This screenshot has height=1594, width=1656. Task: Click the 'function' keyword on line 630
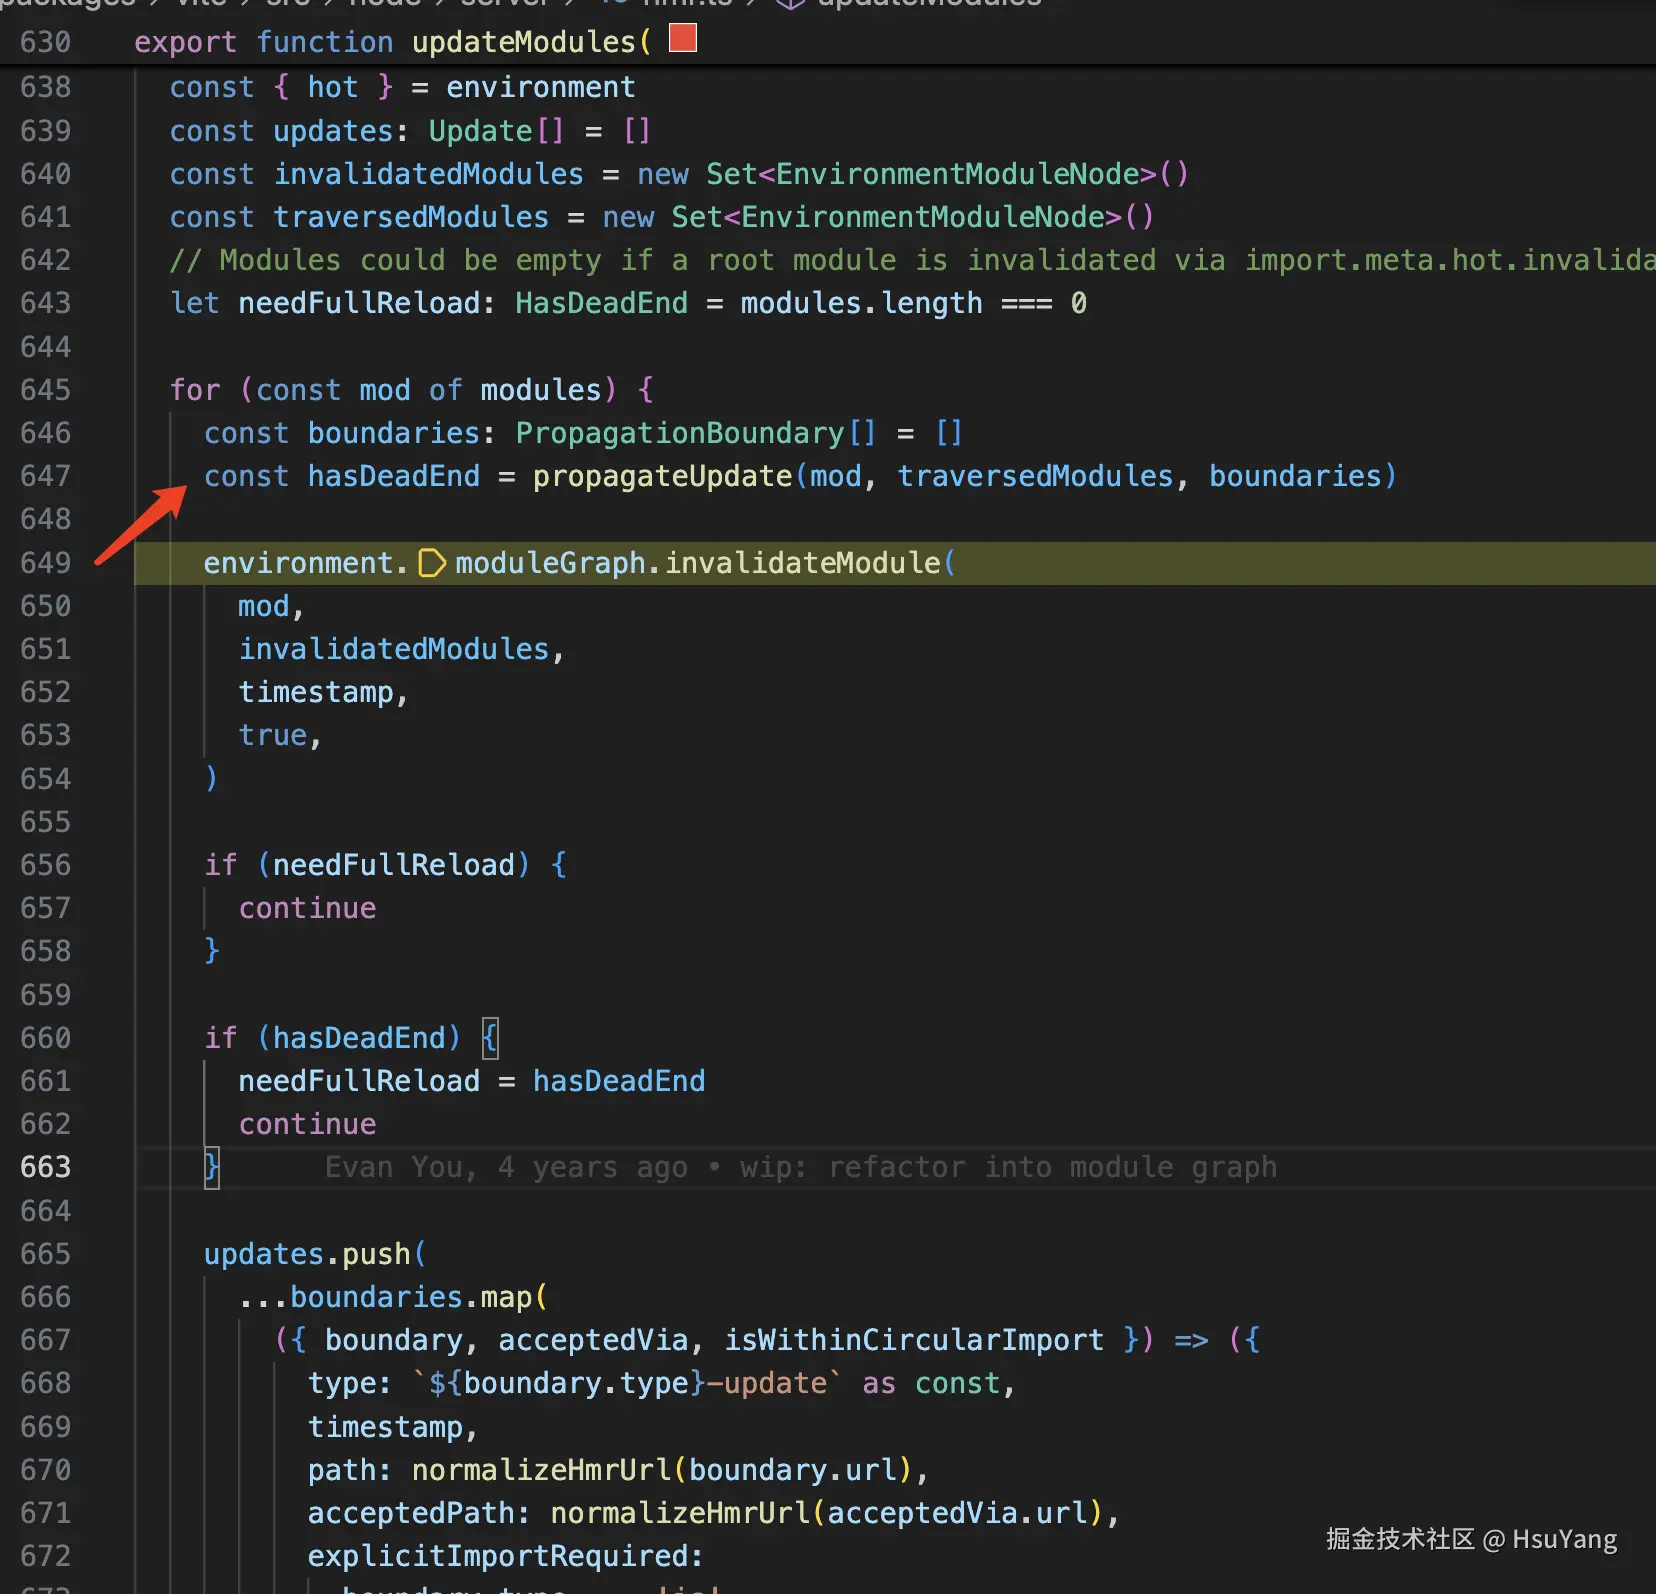(x=325, y=42)
